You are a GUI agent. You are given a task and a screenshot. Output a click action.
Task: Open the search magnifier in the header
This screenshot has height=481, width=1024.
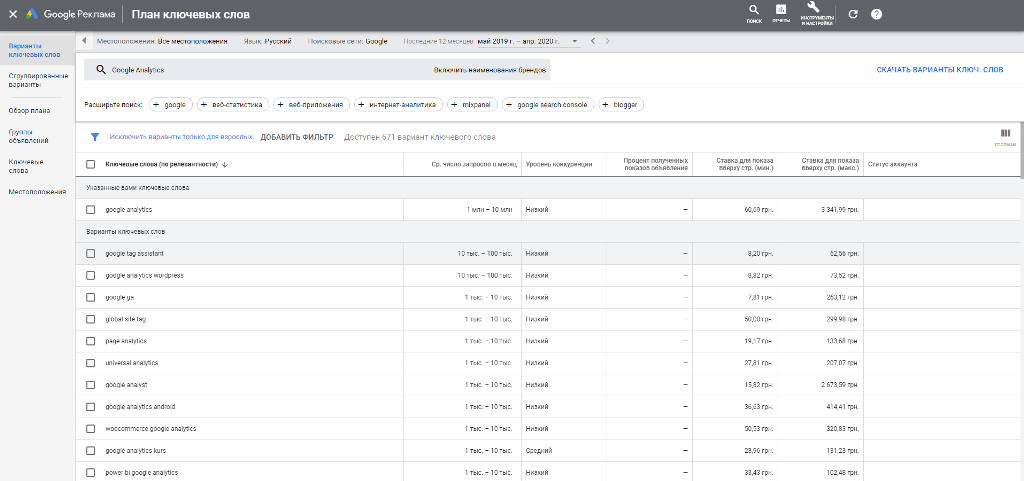(x=754, y=12)
